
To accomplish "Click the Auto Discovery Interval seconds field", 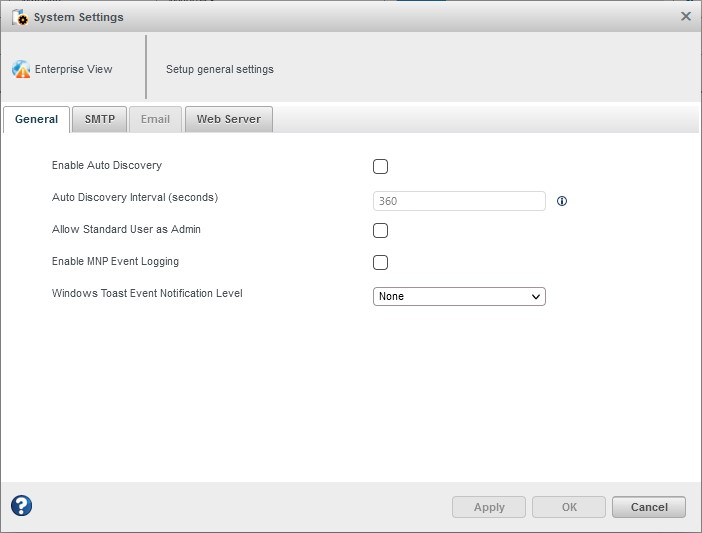I will point(459,201).
